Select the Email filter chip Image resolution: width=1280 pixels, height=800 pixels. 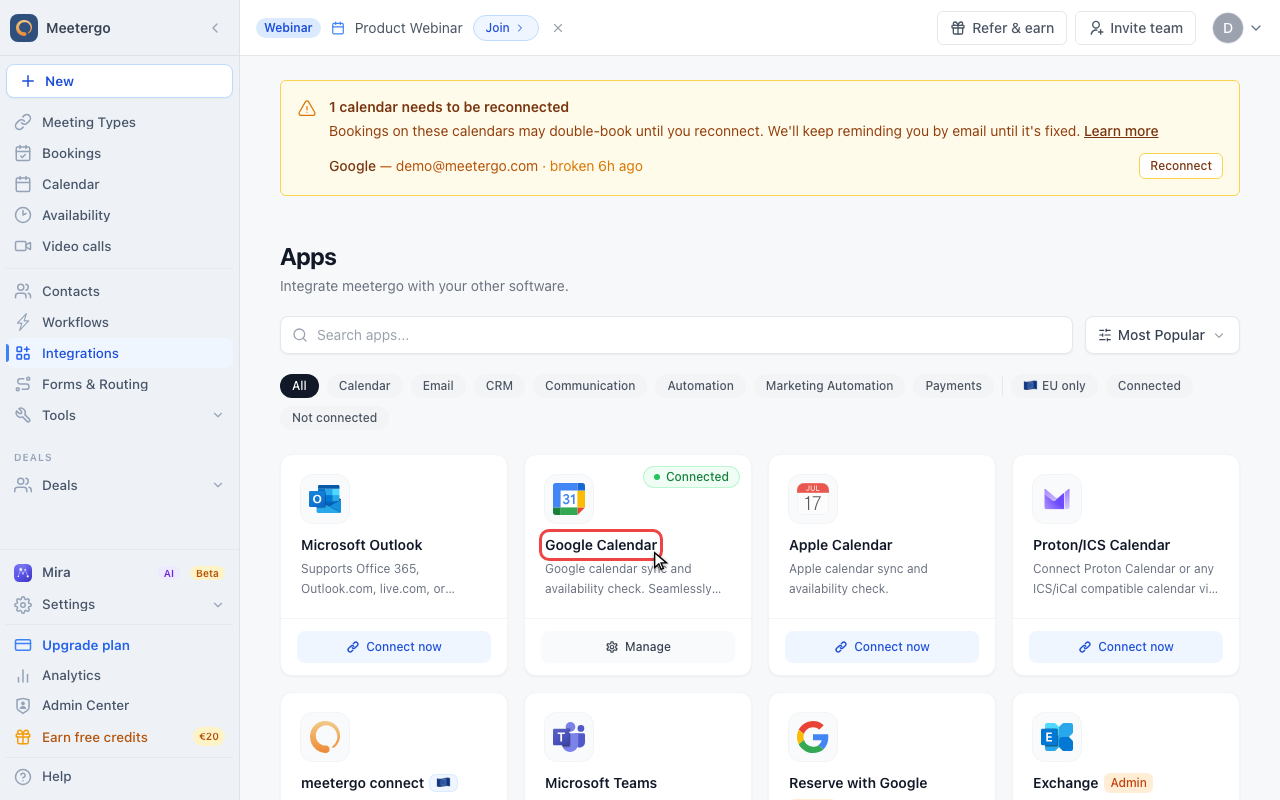438,386
